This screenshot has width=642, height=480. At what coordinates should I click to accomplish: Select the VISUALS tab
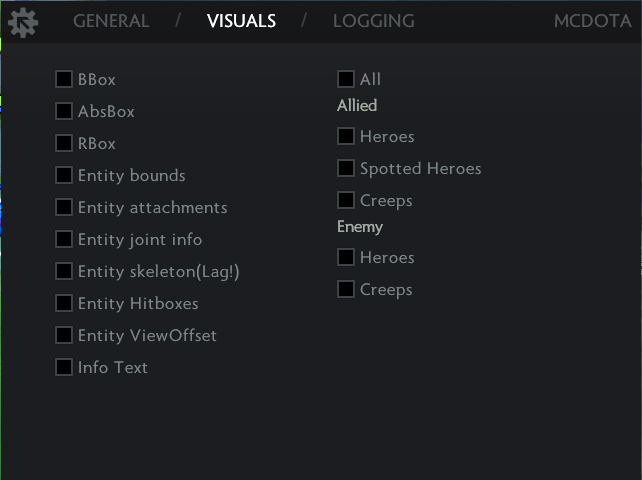241,21
